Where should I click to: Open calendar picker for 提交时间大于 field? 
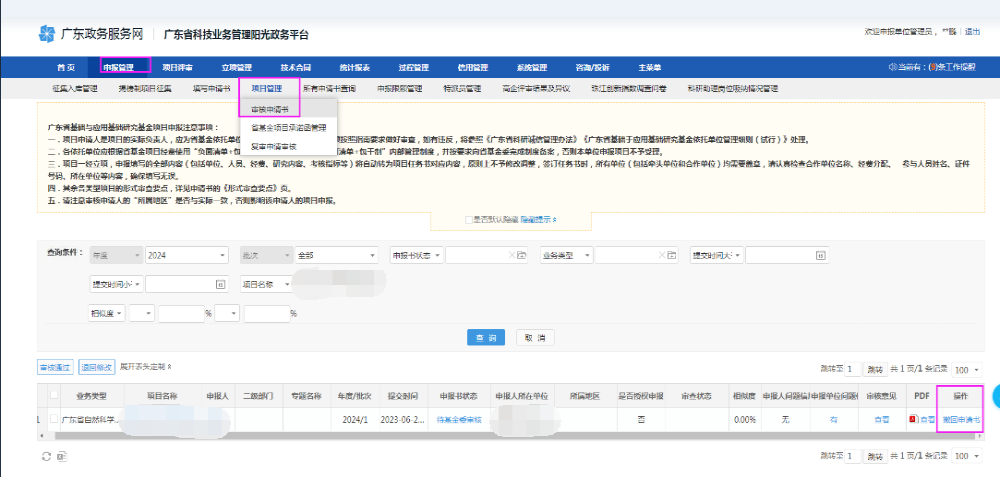[x=820, y=255]
